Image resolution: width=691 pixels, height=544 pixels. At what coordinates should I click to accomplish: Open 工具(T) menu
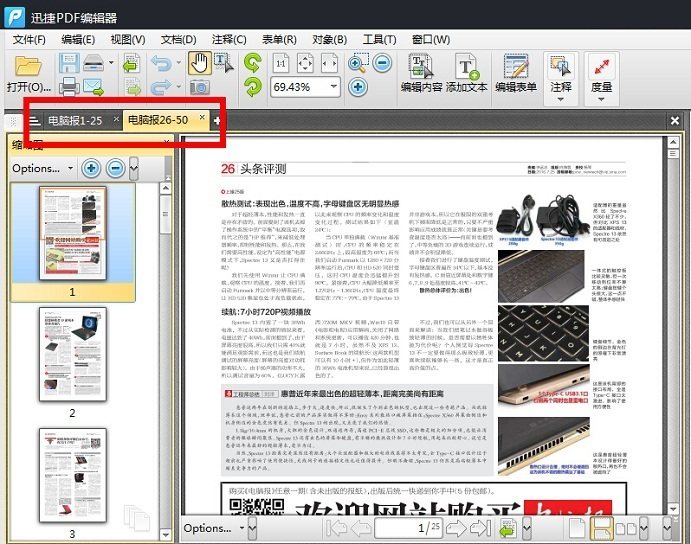pos(379,40)
